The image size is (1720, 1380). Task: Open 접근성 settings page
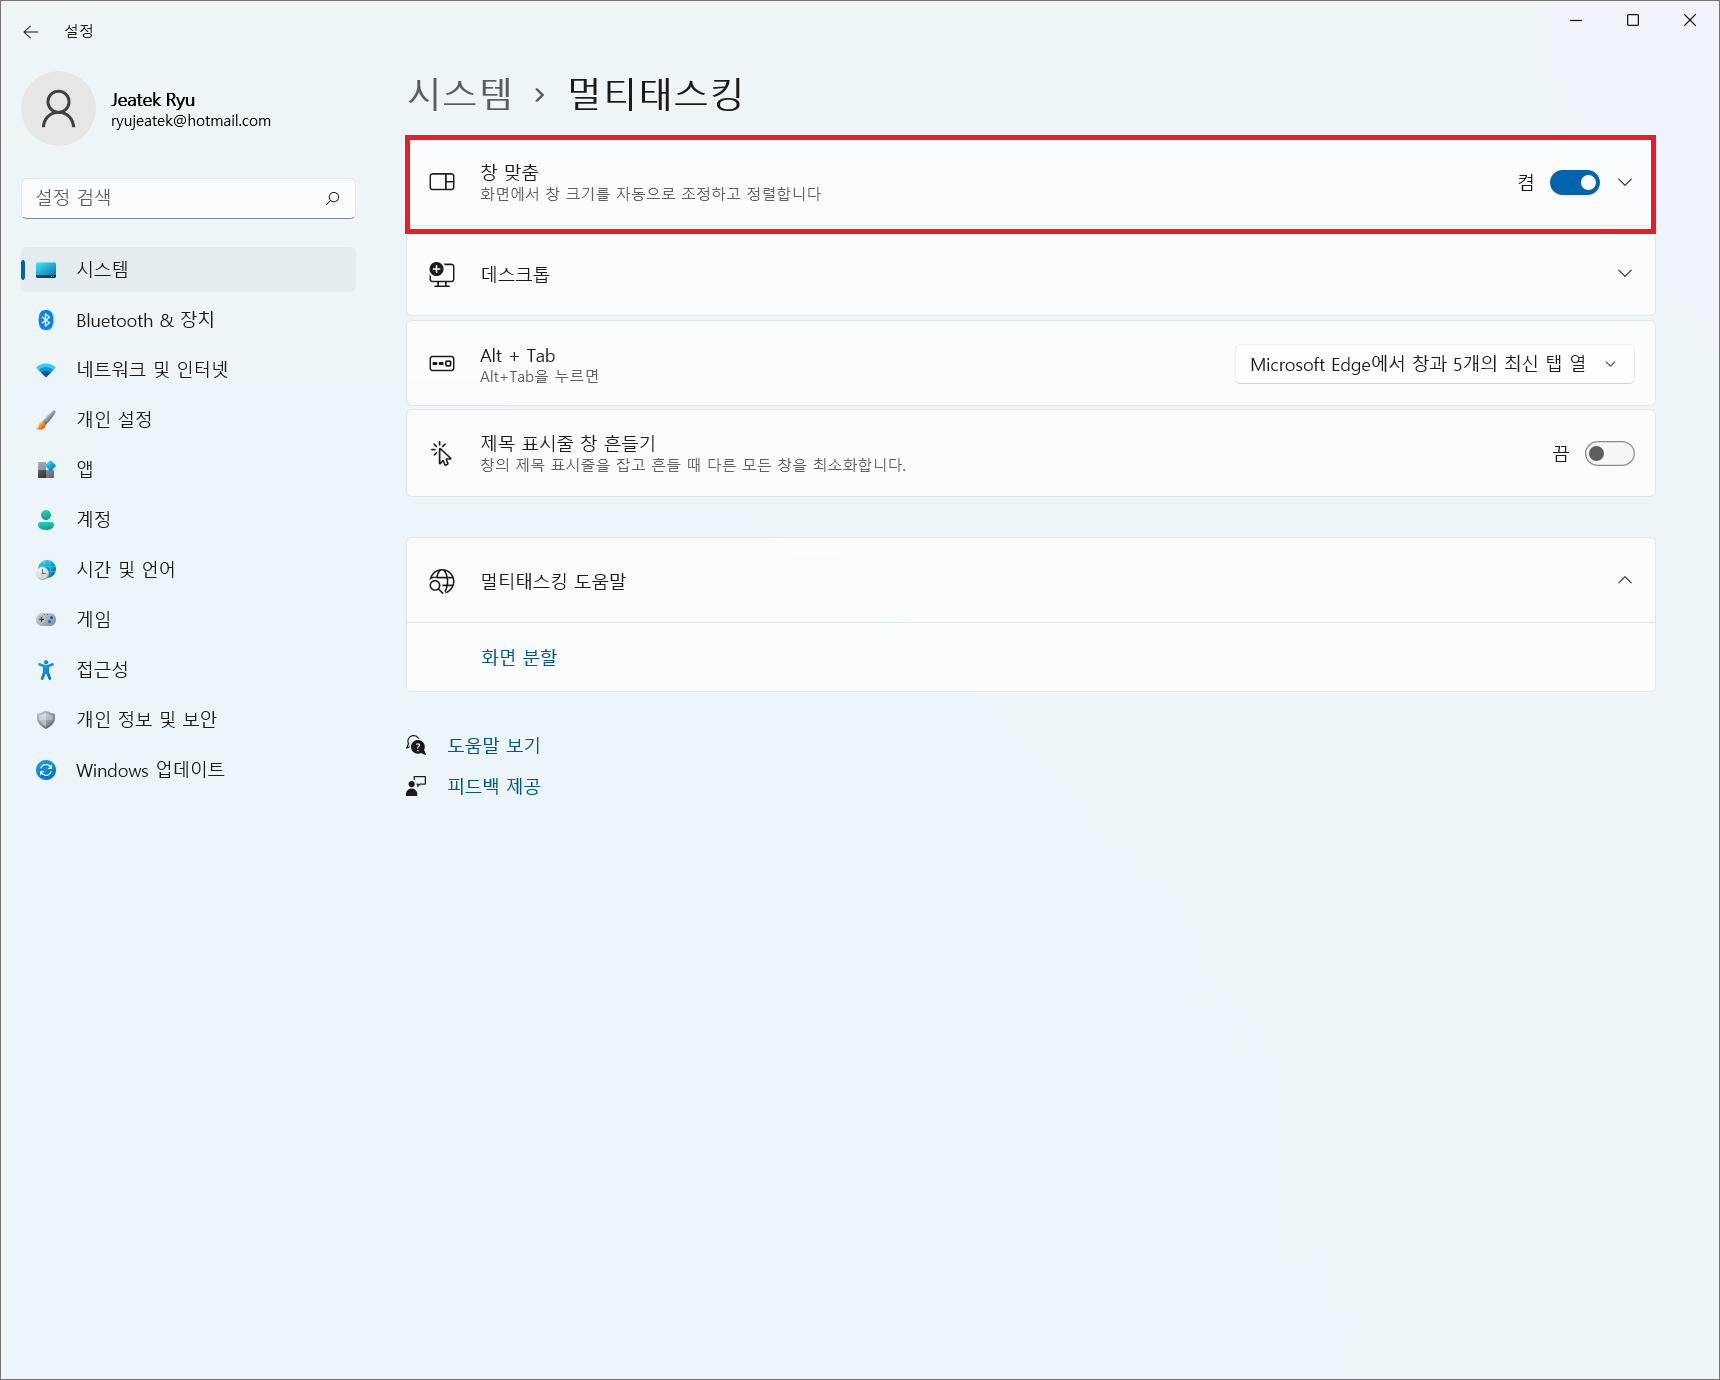[188, 670]
